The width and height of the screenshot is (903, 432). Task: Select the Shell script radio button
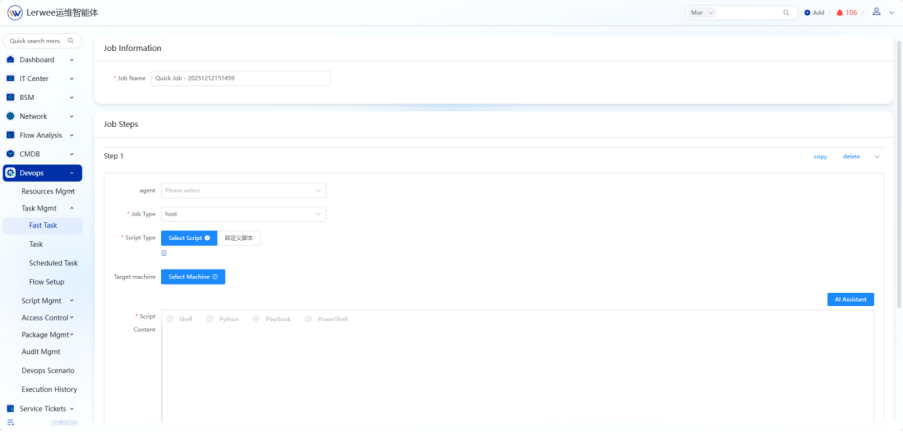click(170, 319)
